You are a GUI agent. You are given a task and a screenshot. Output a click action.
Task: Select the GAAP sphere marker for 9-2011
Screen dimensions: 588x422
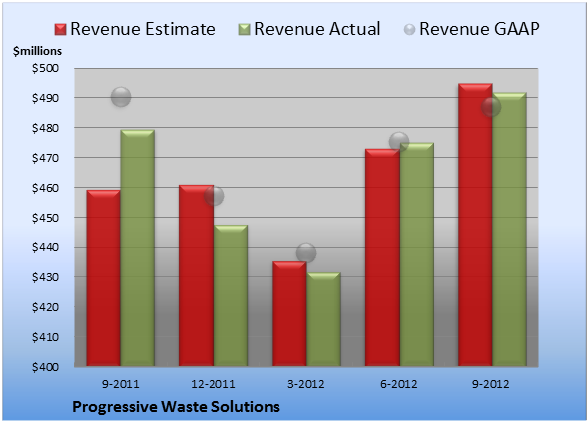[x=121, y=97]
